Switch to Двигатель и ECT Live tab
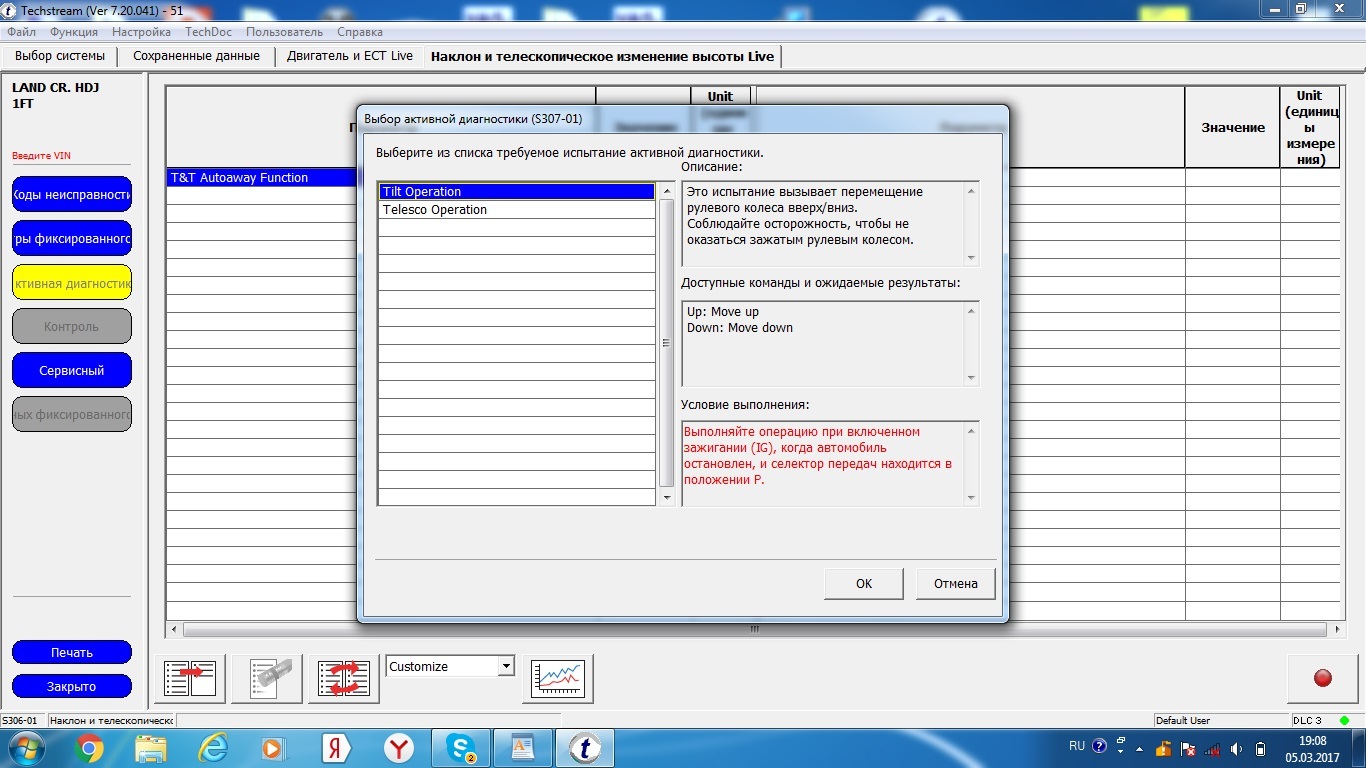The height and width of the screenshot is (768, 1366). click(x=349, y=56)
